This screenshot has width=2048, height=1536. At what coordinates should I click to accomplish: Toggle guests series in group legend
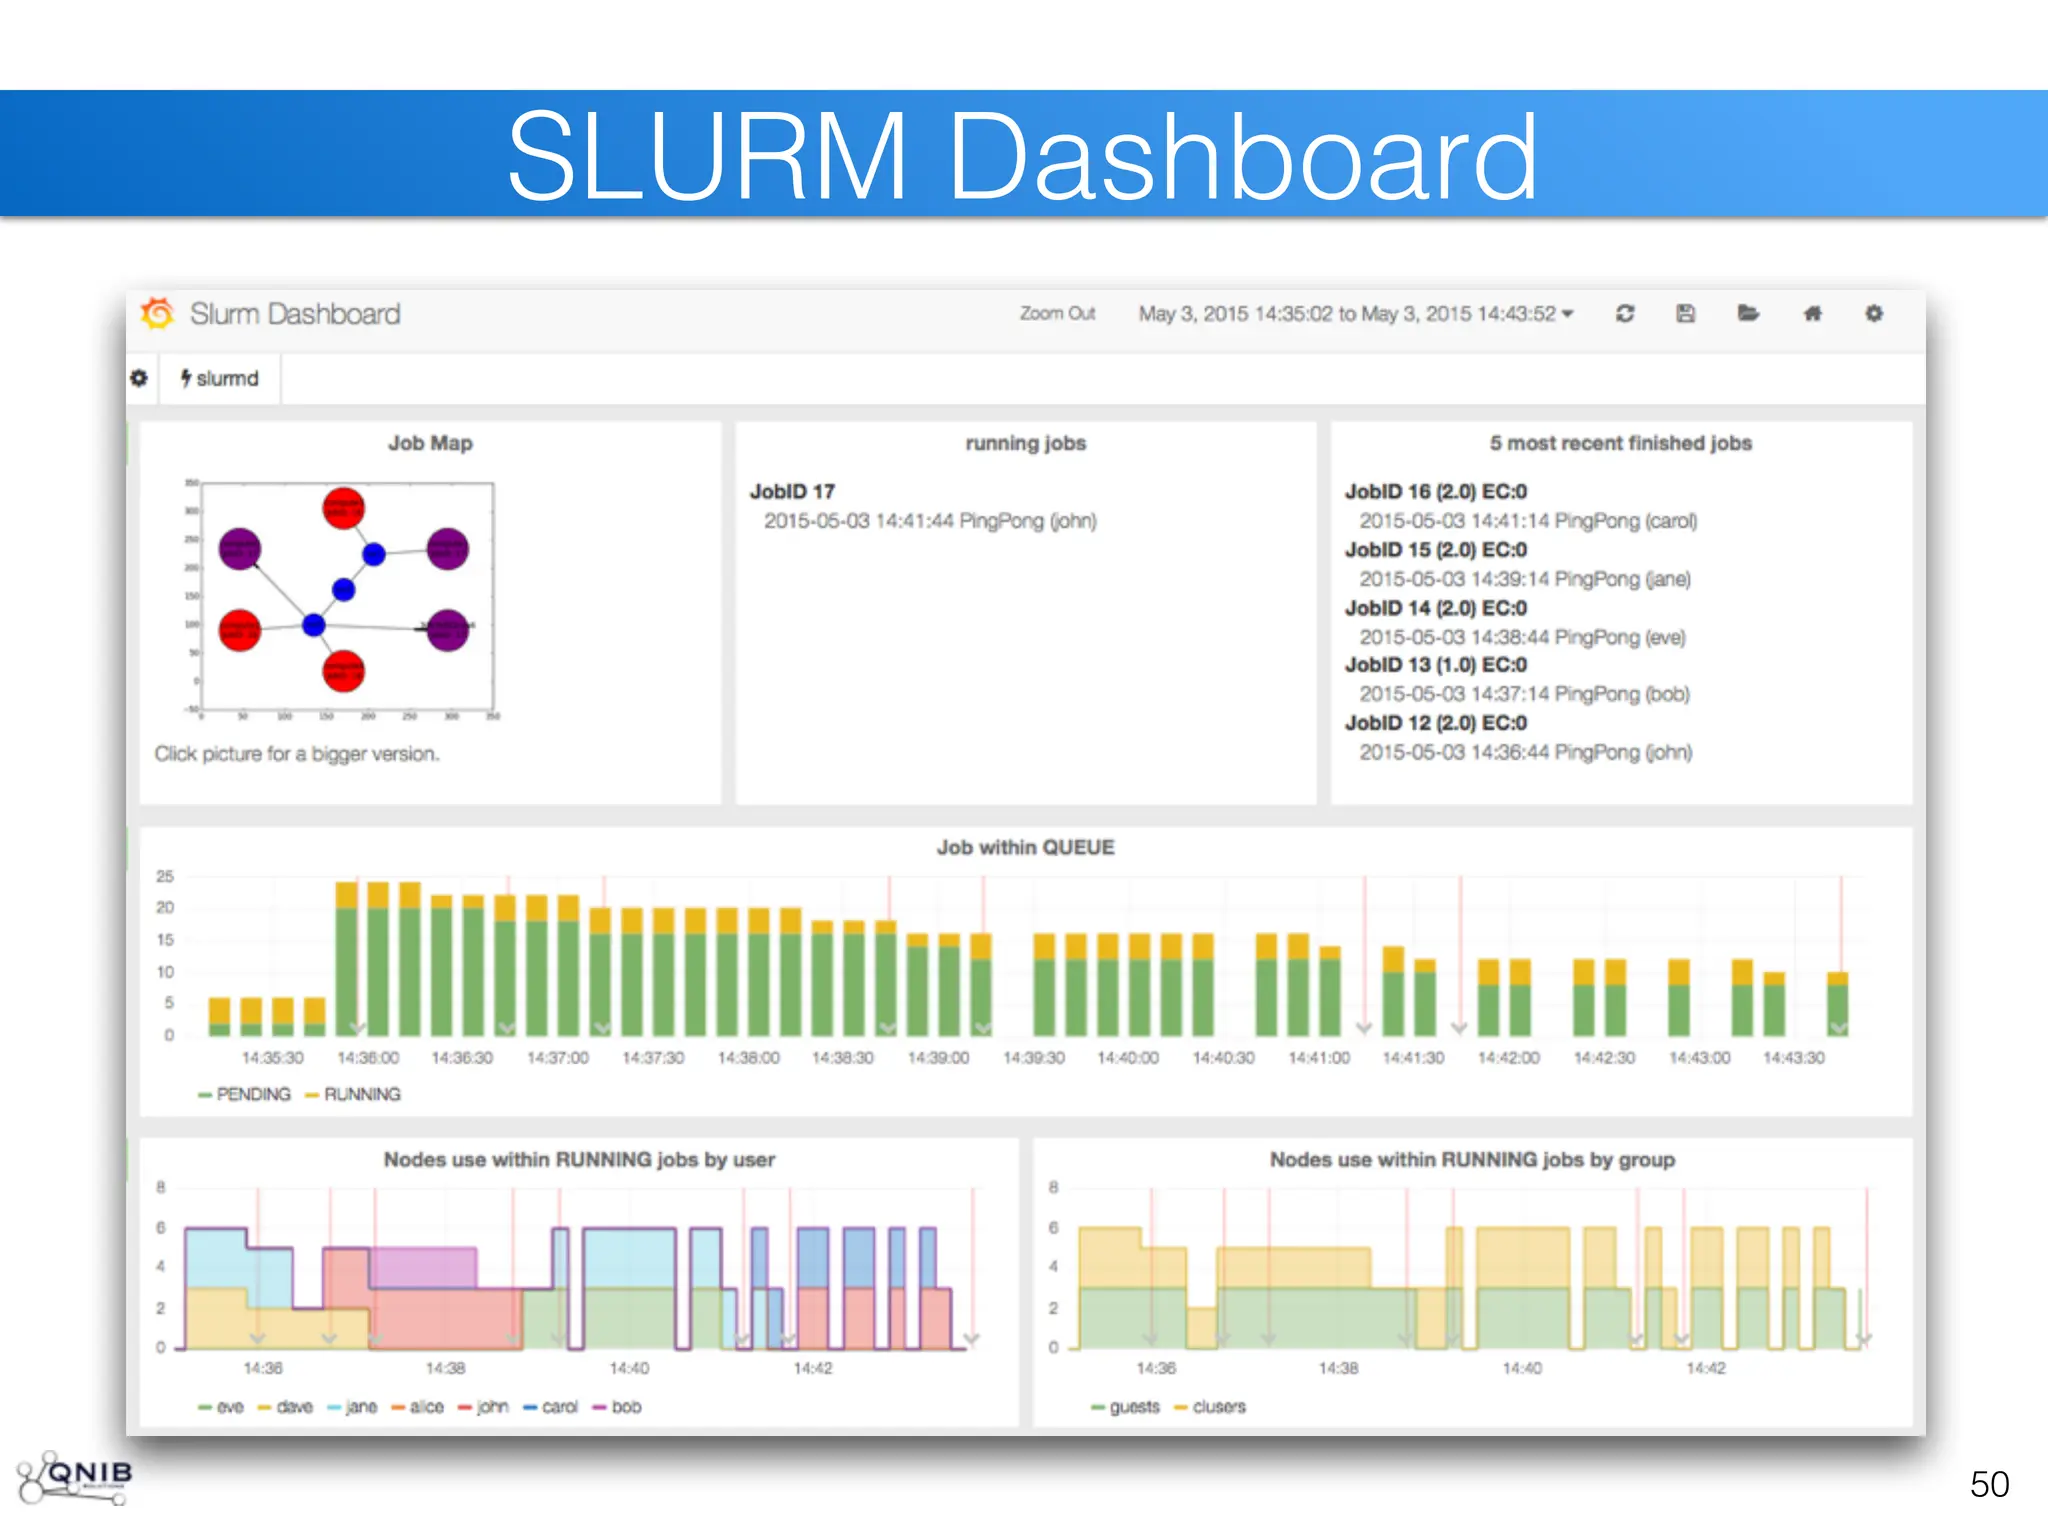click(x=1133, y=1406)
